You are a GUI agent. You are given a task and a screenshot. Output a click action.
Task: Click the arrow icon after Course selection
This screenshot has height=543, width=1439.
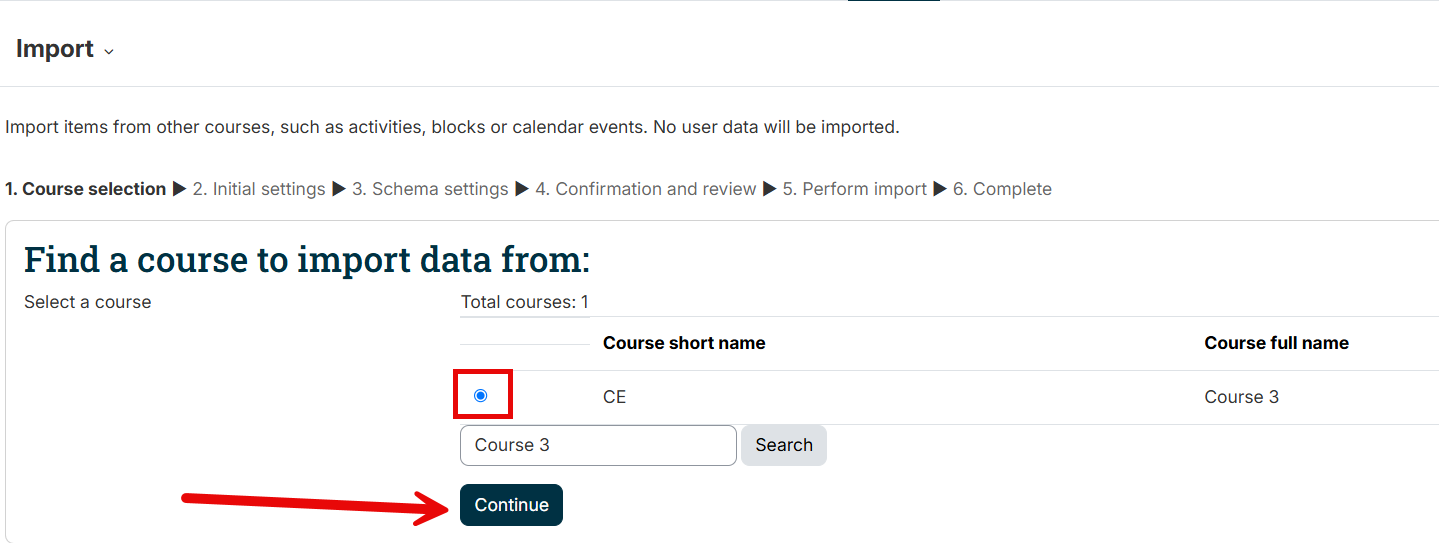179,189
